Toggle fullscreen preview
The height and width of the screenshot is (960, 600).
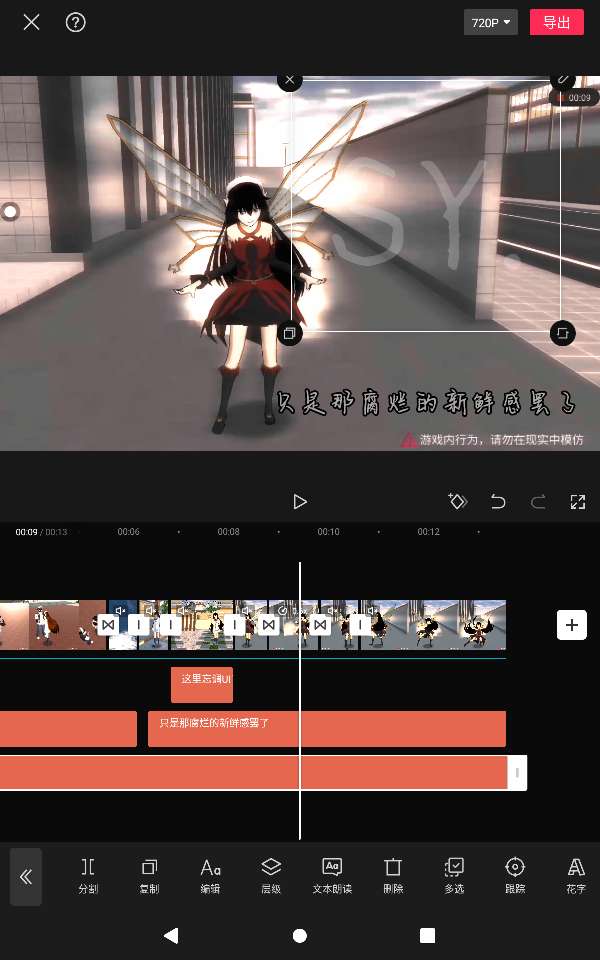coord(577,502)
